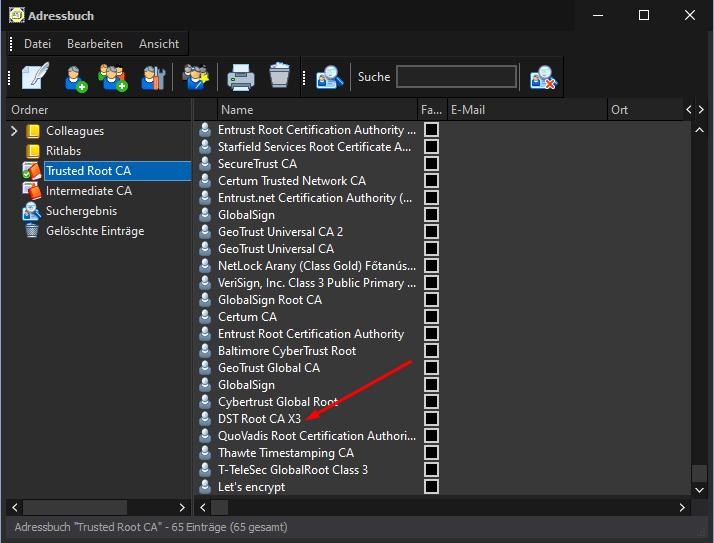Click the contact icon next to Let's encrypt
The height and width of the screenshot is (543, 714).
[205, 486]
